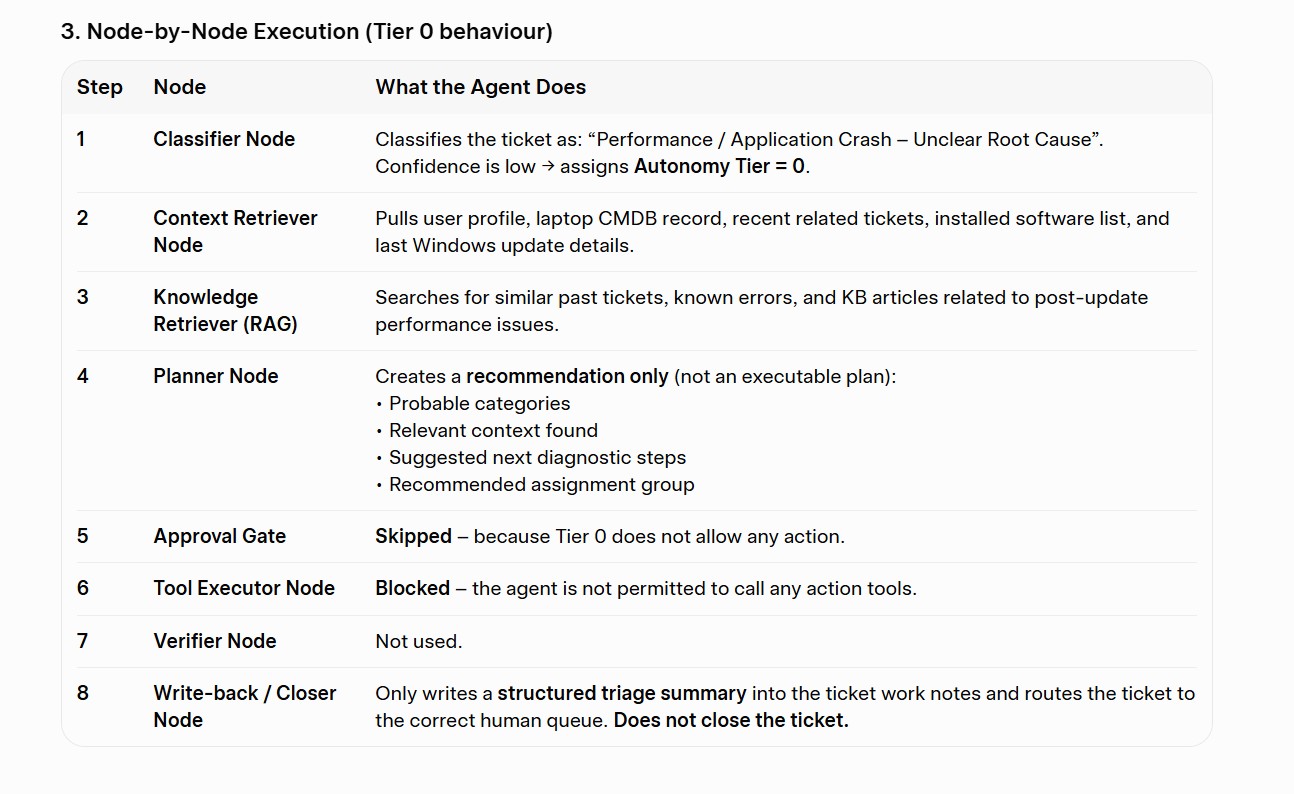Select the 'Node' column header
The width and height of the screenshot is (1294, 794).
(x=180, y=87)
